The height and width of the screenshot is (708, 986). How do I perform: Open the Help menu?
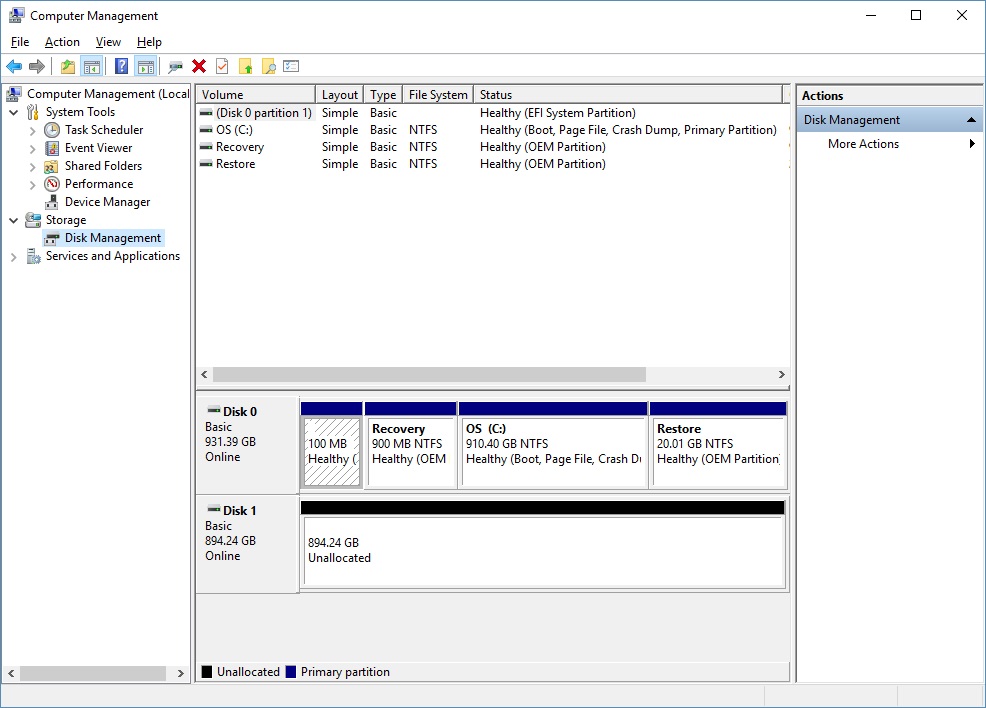[x=149, y=42]
